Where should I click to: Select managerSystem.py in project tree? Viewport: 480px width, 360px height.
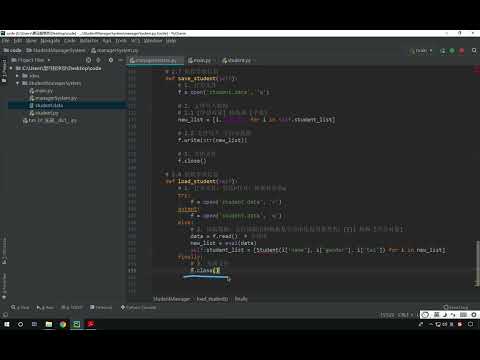pos(53,98)
